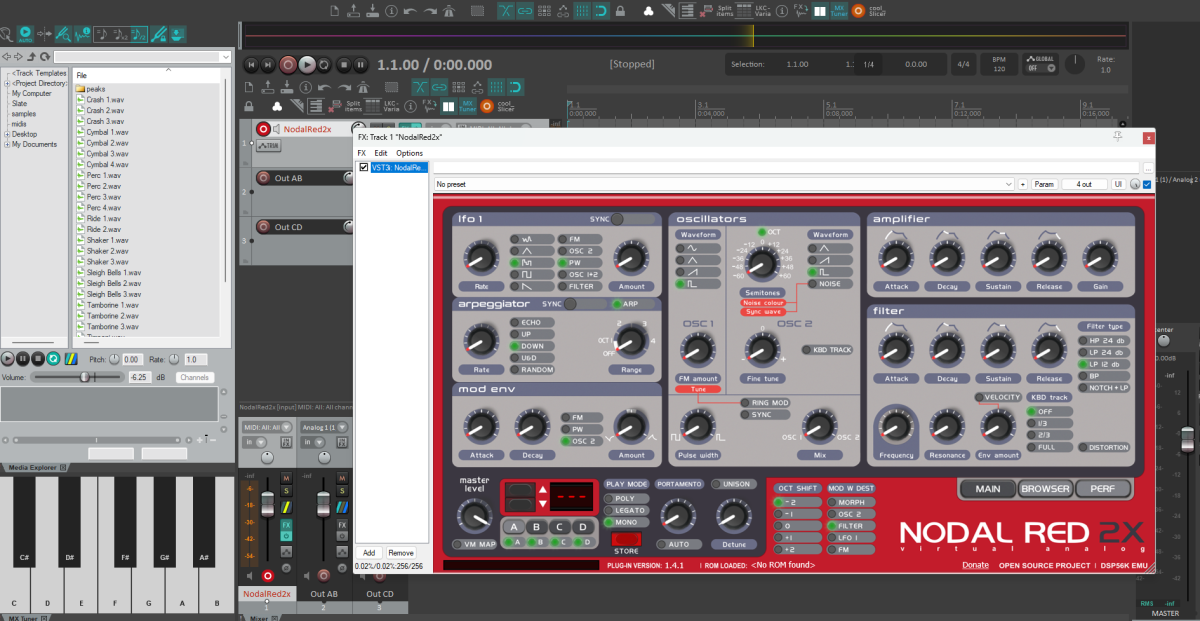Select arpeggiator UP mode
This screenshot has height=621, width=1200.
coord(532,334)
